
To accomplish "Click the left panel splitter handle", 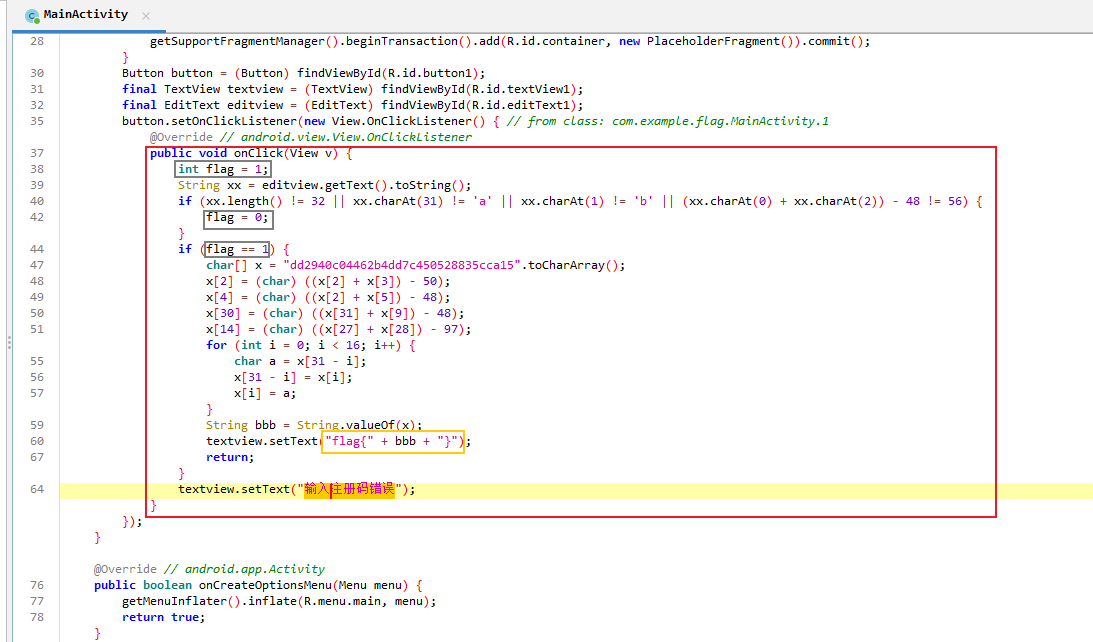I will (10, 342).
